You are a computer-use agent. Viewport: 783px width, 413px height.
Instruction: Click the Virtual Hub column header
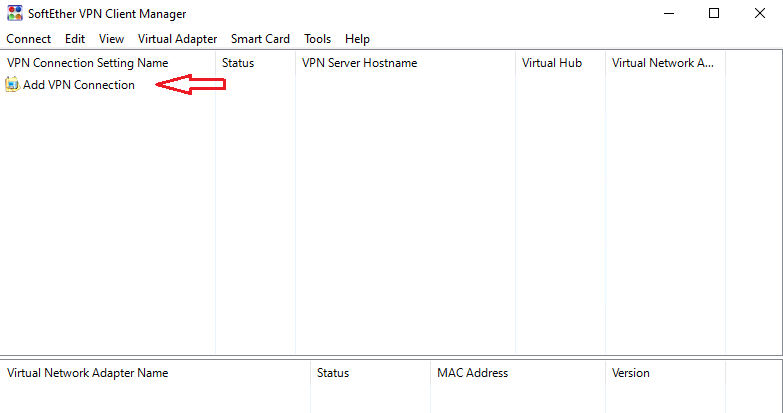[560, 63]
